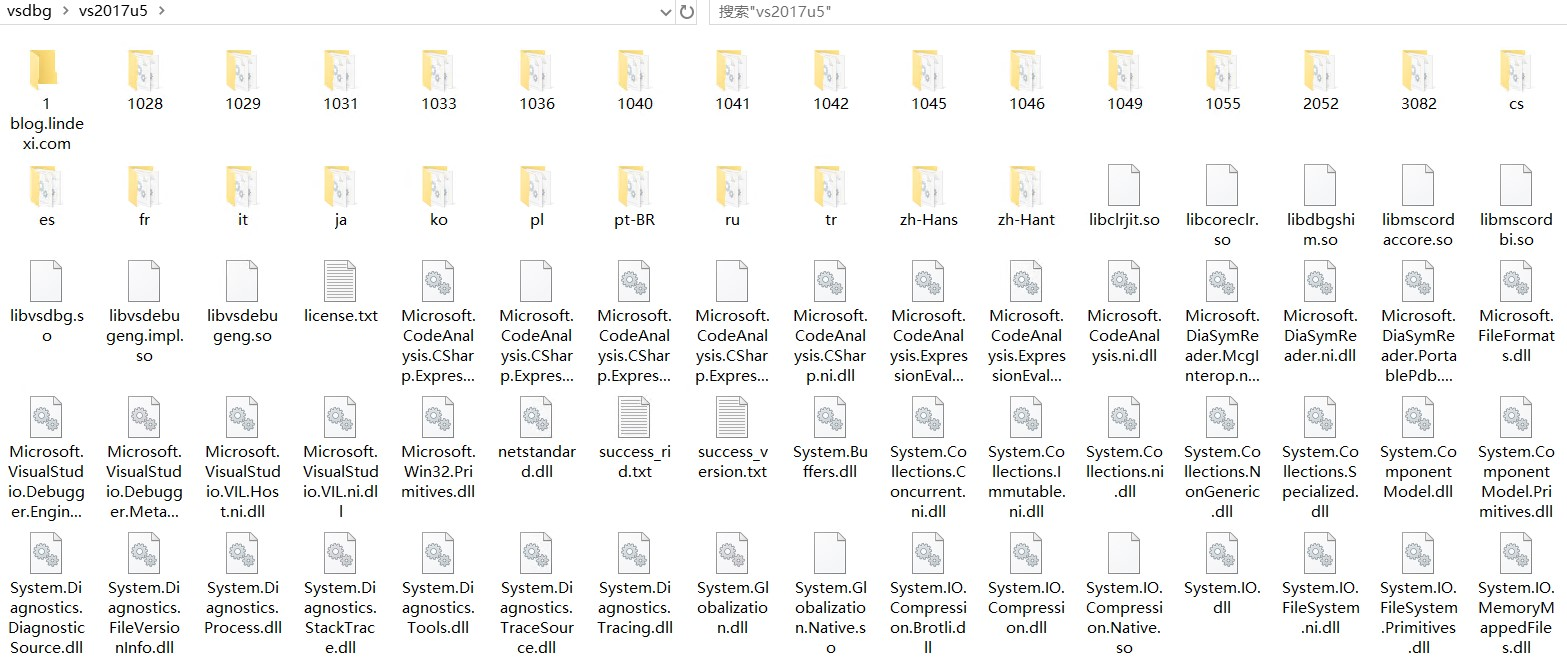The image size is (1567, 662).
Task: Select System.Collections.Immutable.ni.dll file
Action: 1027,458
